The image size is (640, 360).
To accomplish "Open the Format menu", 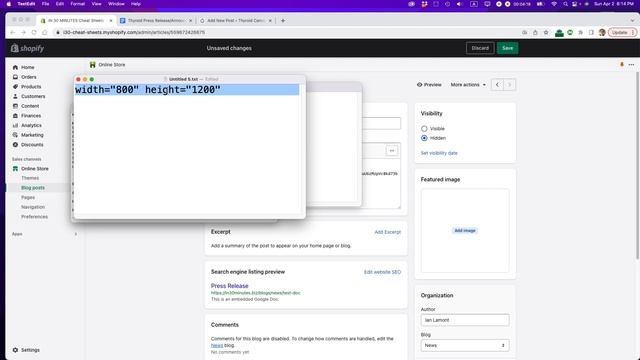I will click(x=78, y=4).
